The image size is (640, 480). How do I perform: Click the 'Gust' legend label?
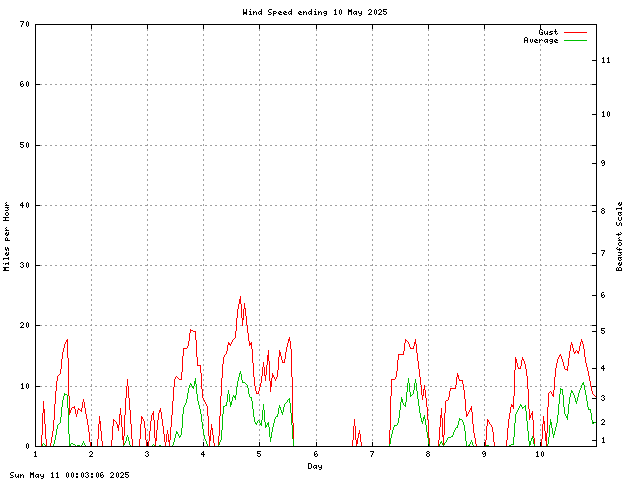[x=548, y=32]
